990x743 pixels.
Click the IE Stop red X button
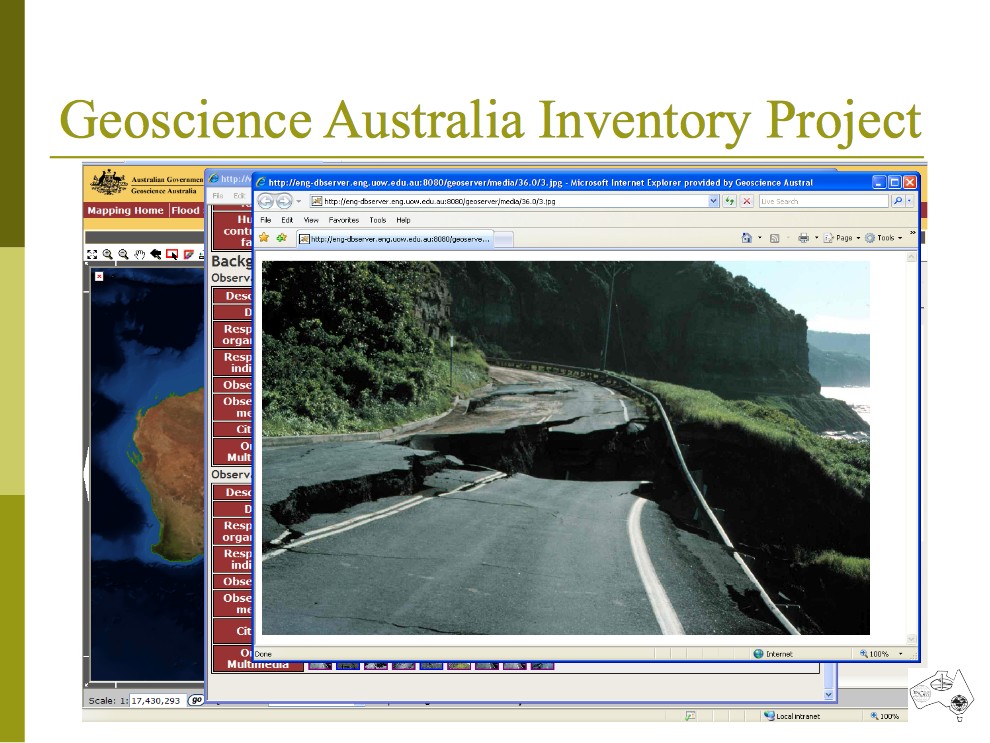746,201
